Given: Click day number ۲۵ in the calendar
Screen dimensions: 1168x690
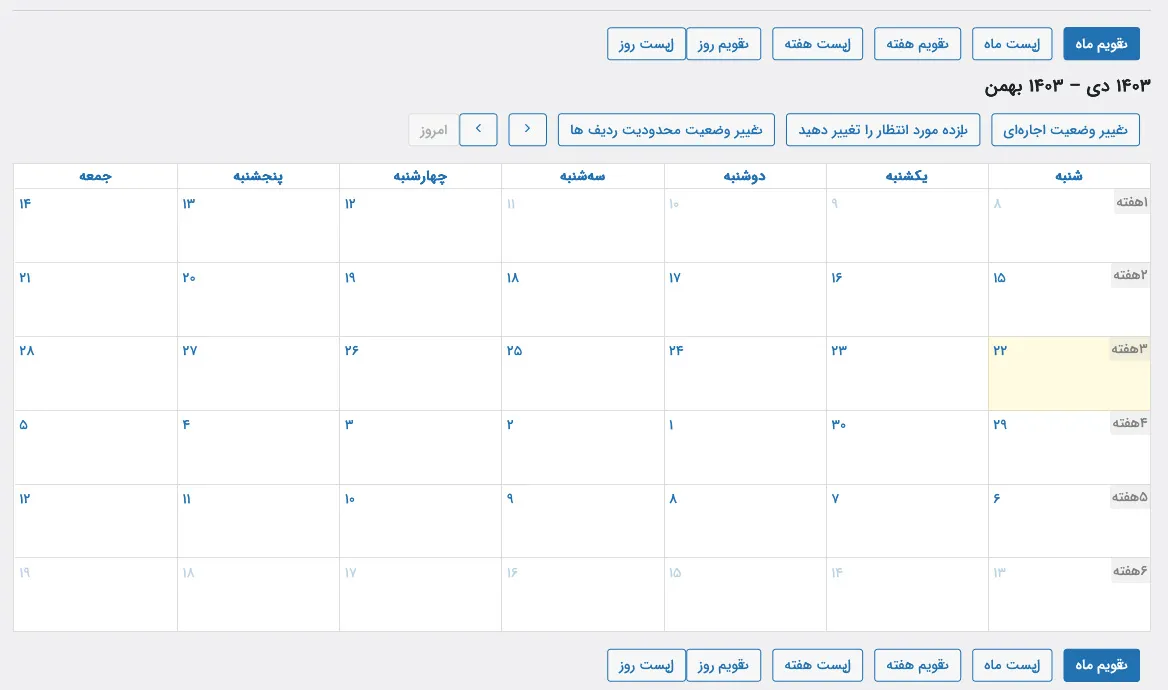Looking at the screenshot, I should (x=514, y=350).
